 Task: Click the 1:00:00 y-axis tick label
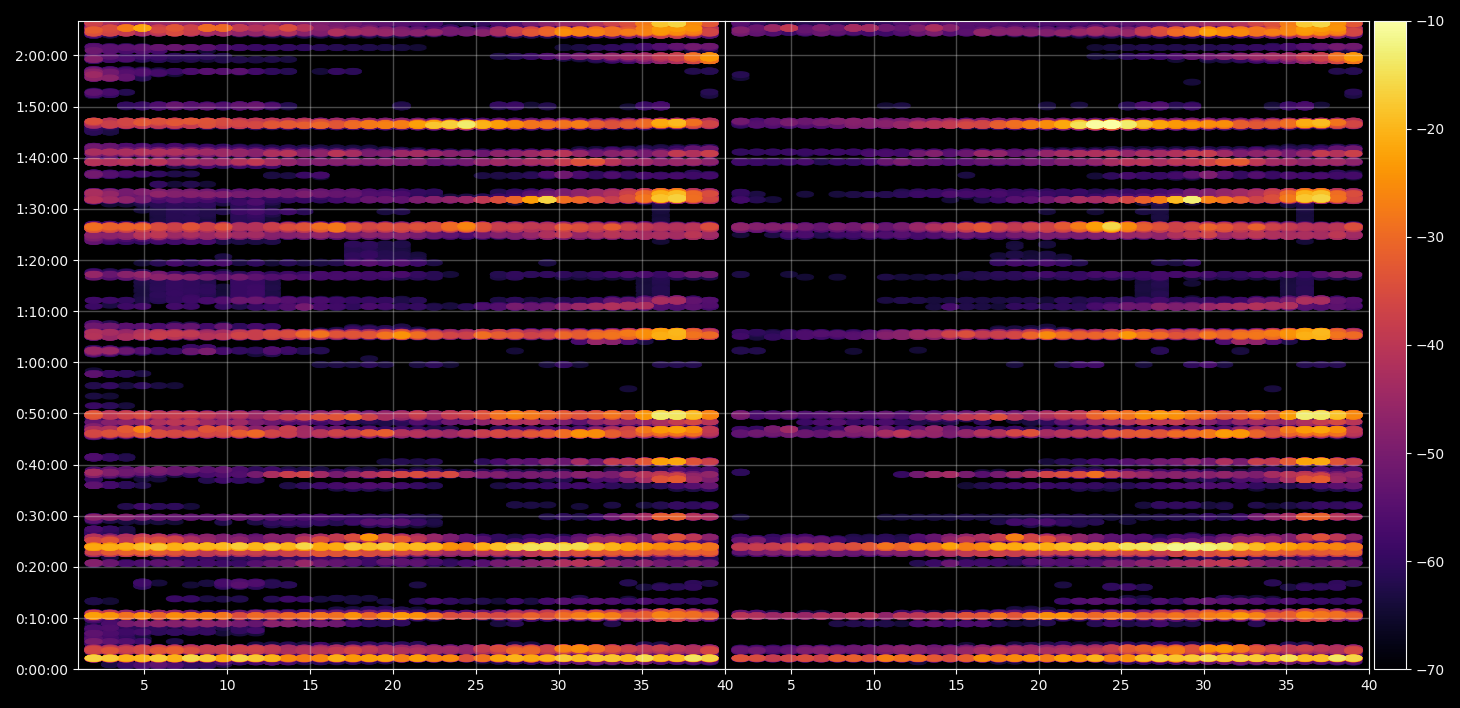click(x=41, y=362)
